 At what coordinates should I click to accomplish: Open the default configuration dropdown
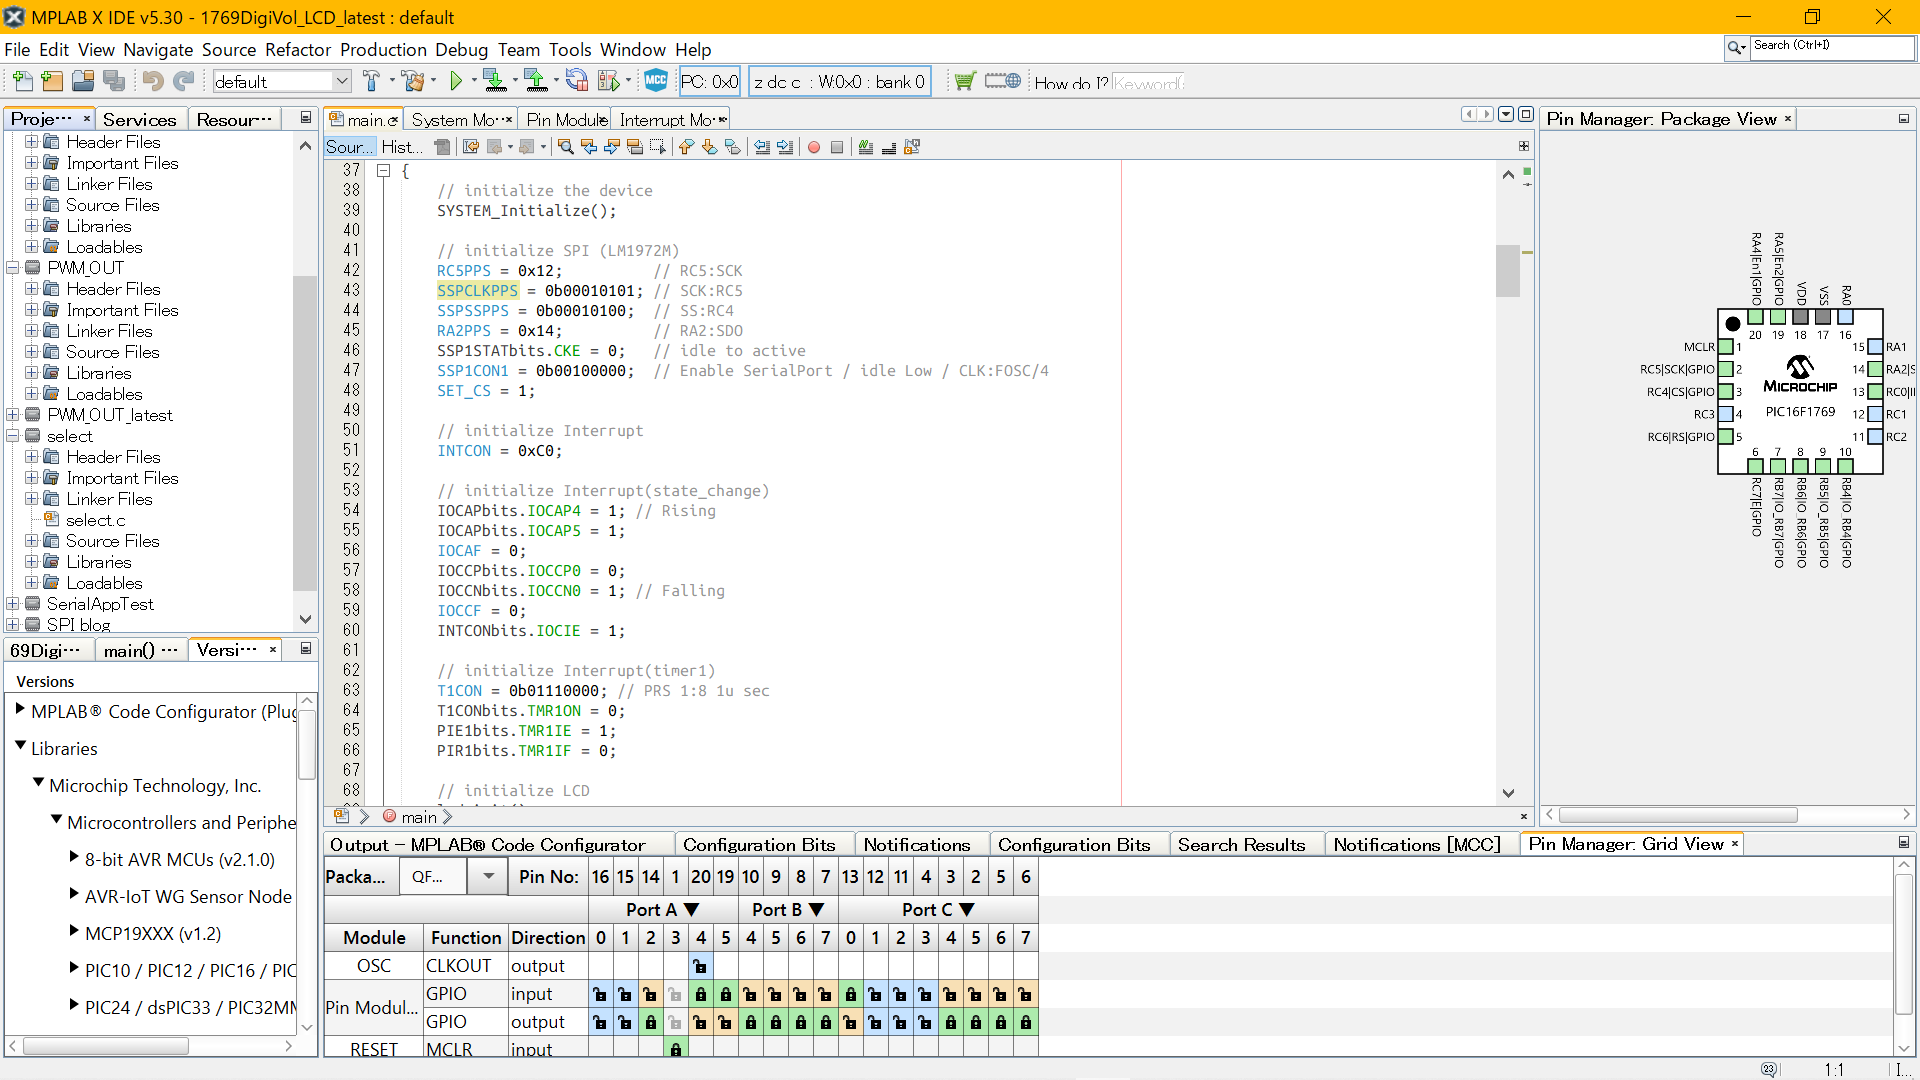pos(341,81)
